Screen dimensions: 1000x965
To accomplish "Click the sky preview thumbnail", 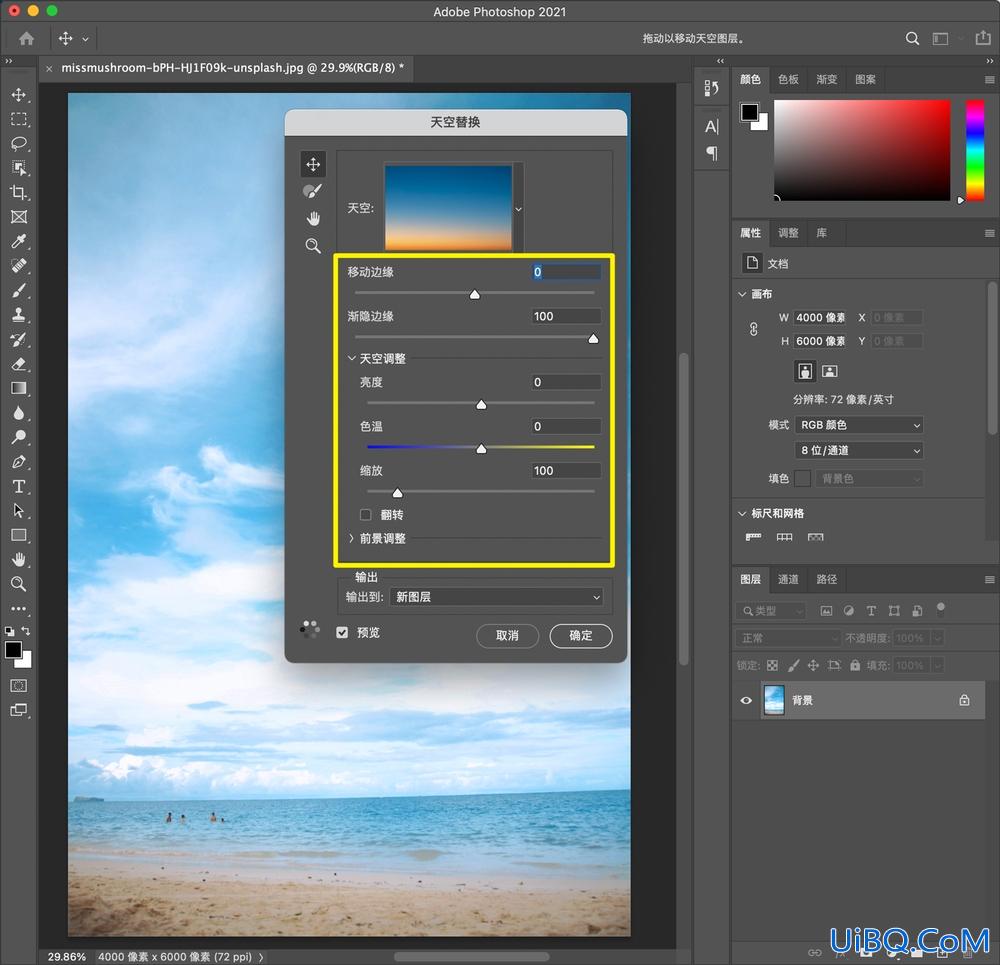I will point(448,207).
